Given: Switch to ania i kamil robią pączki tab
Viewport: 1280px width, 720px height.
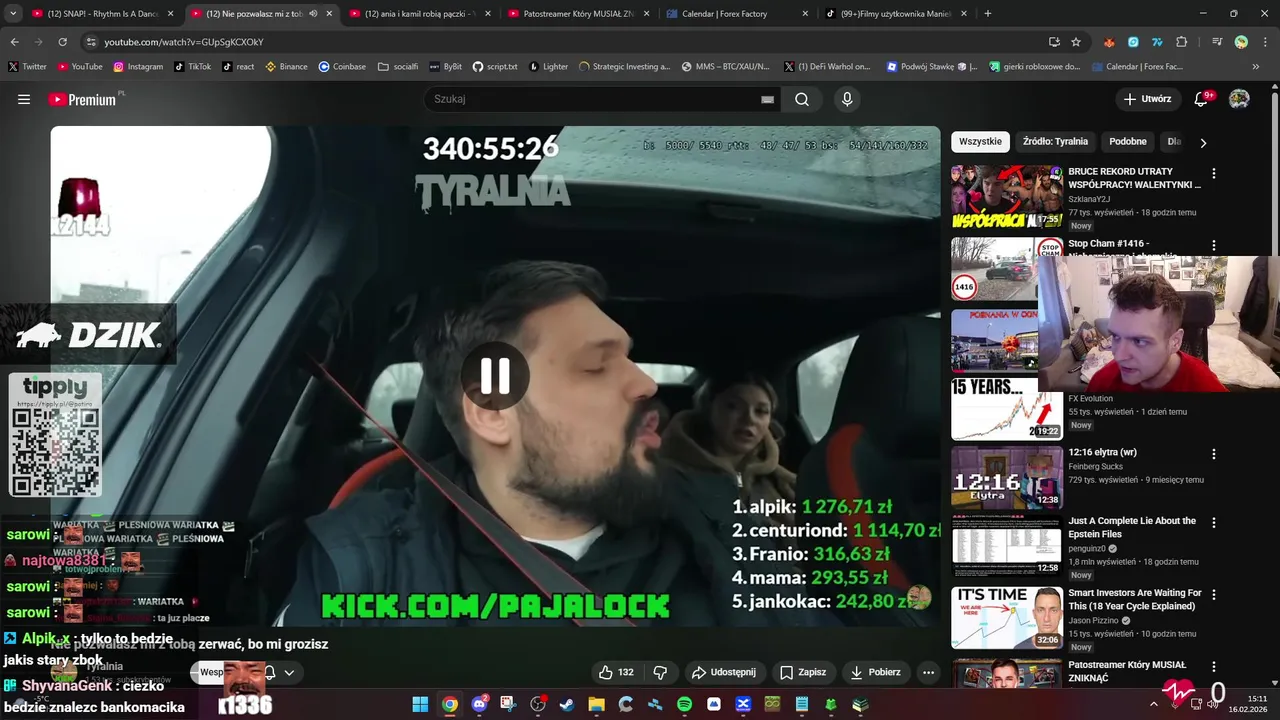Looking at the screenshot, I should [x=420, y=14].
